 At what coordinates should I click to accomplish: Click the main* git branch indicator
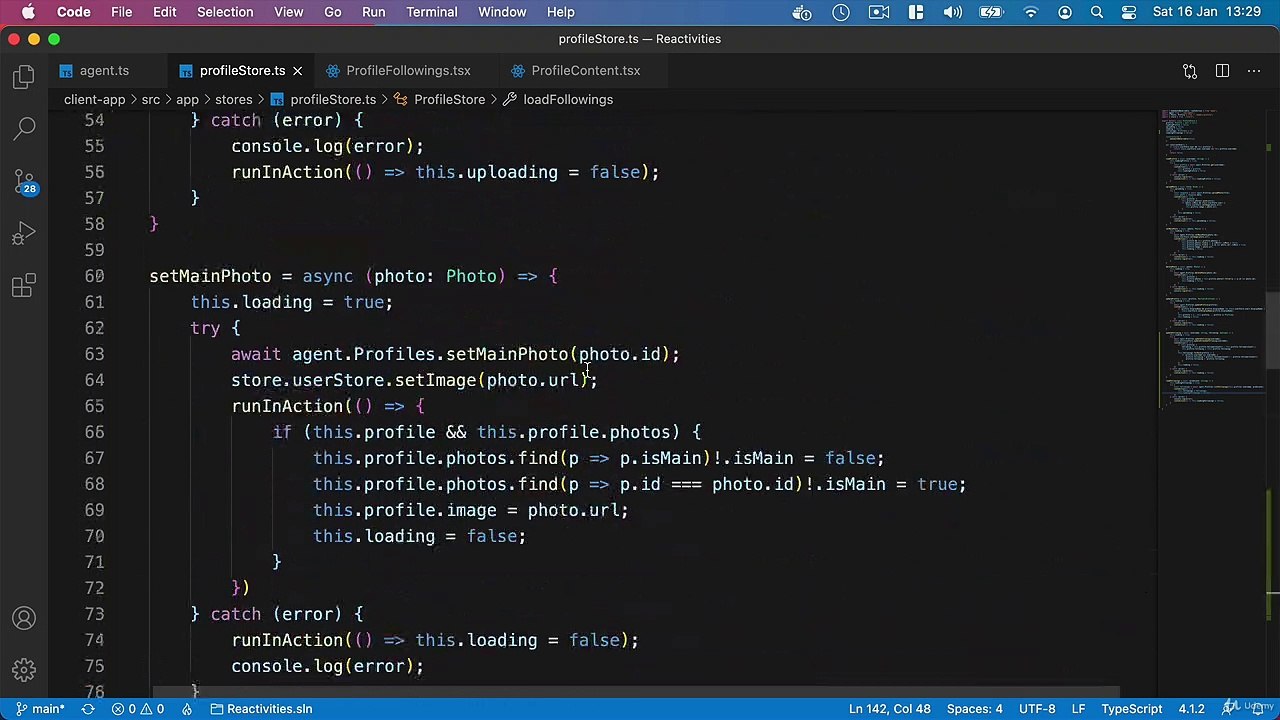(x=40, y=709)
